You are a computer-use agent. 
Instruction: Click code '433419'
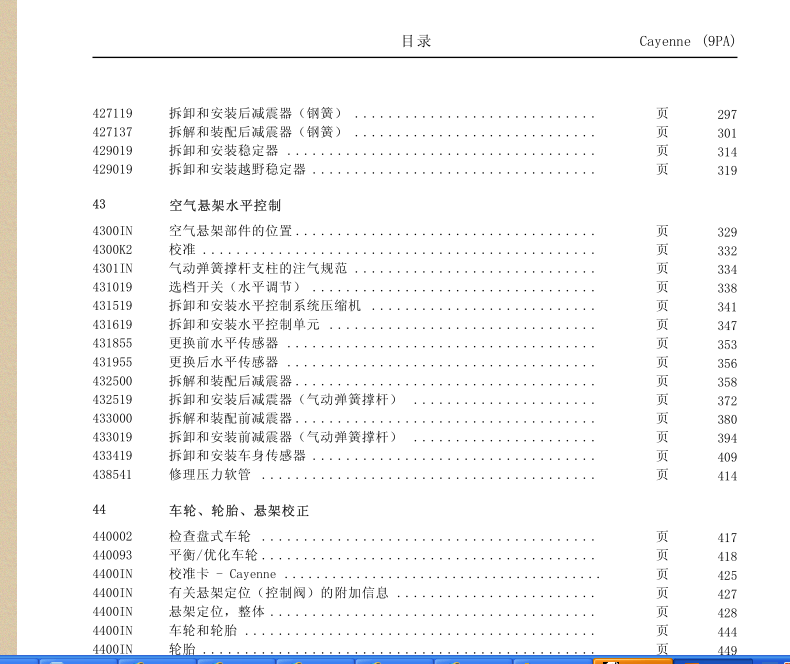112,456
